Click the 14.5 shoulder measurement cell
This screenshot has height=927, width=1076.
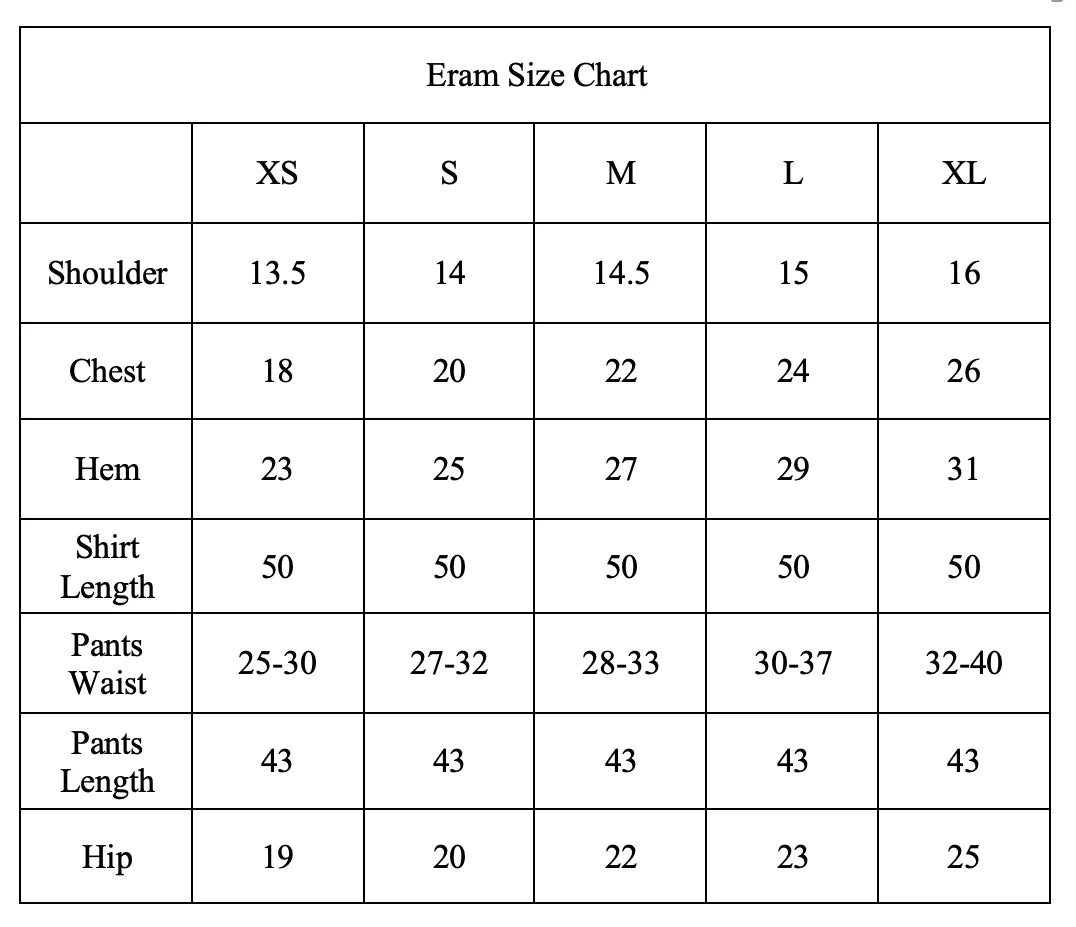point(620,273)
